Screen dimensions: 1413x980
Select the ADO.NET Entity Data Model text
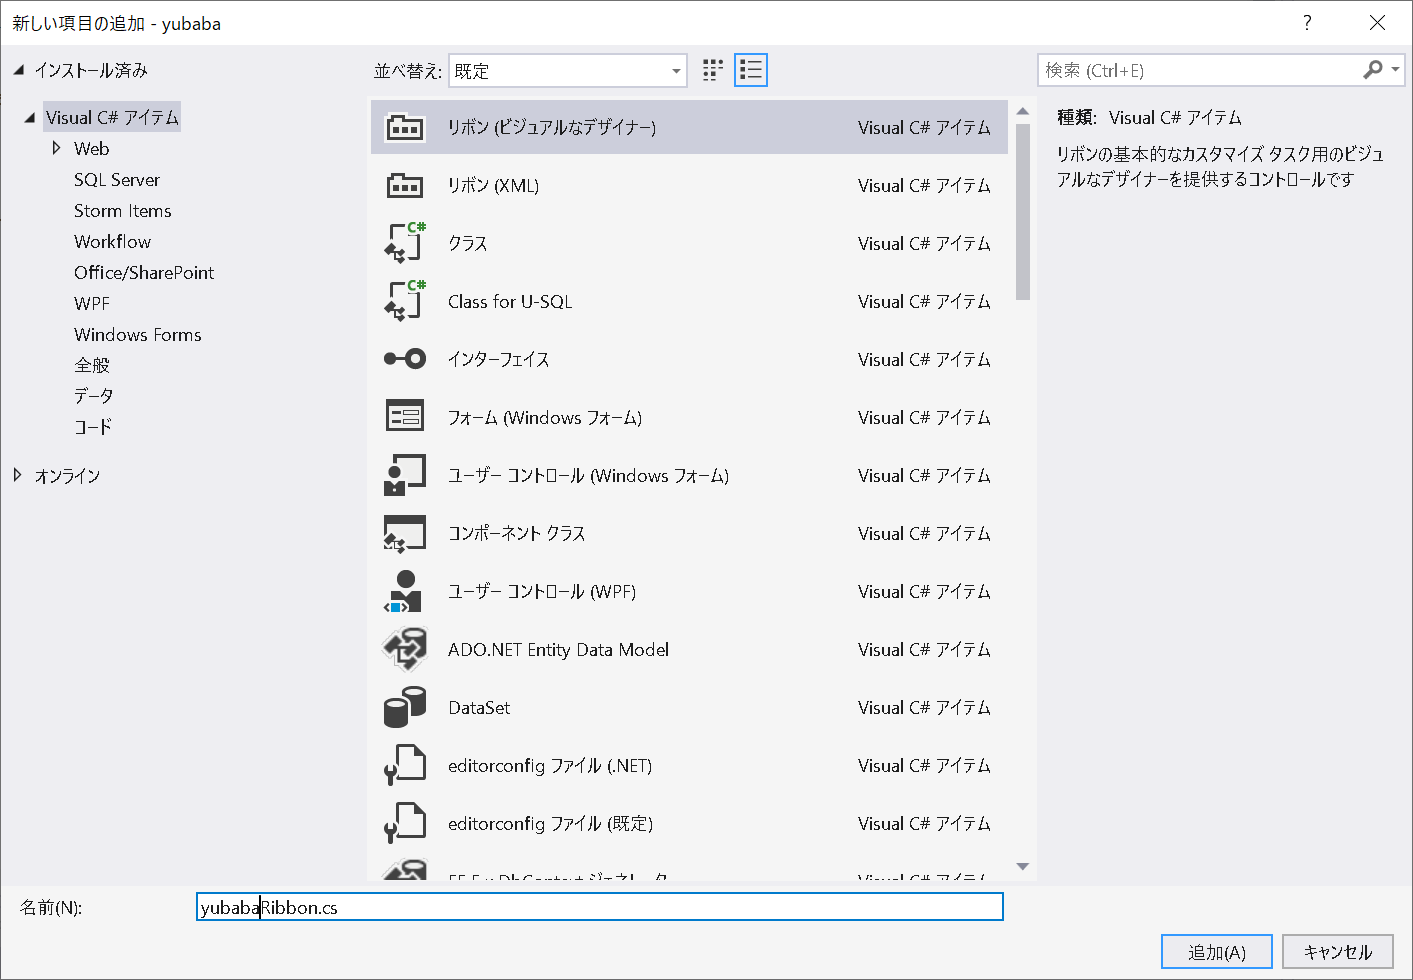558,650
